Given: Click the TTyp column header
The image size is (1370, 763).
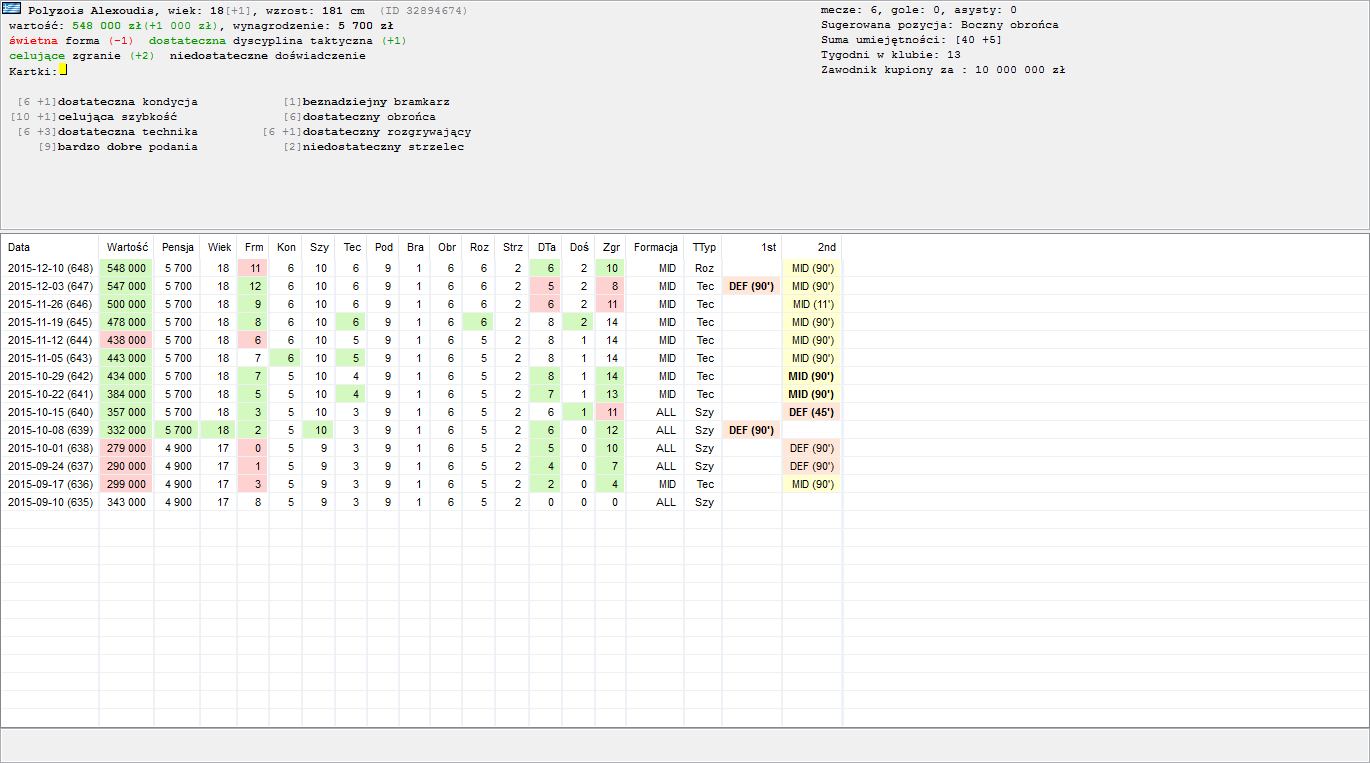Looking at the screenshot, I should pyautogui.click(x=704, y=247).
